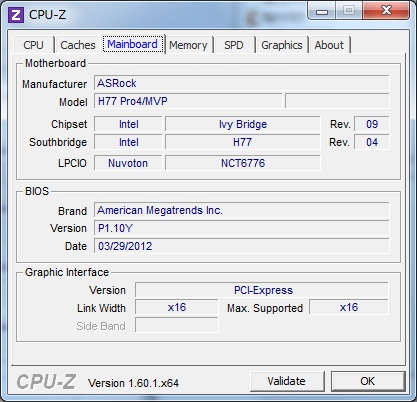Click the BIOS date 03/29/2012 field

(242, 246)
